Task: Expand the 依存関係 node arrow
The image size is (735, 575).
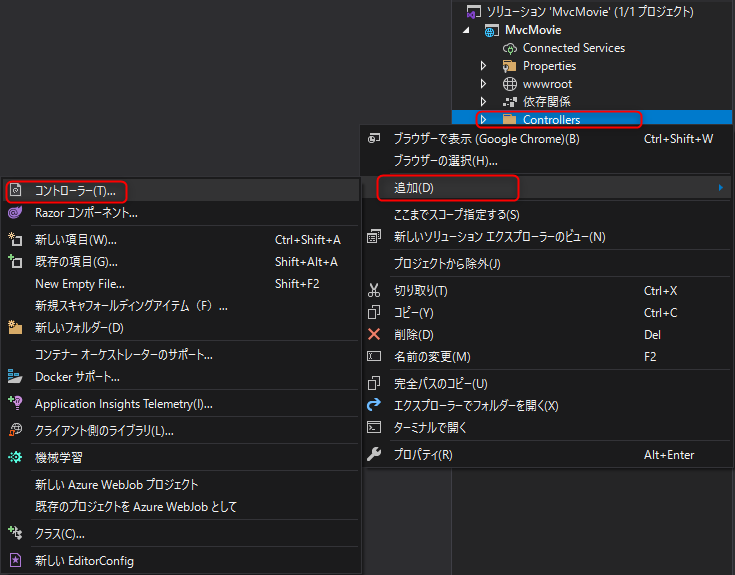Action: [x=483, y=102]
